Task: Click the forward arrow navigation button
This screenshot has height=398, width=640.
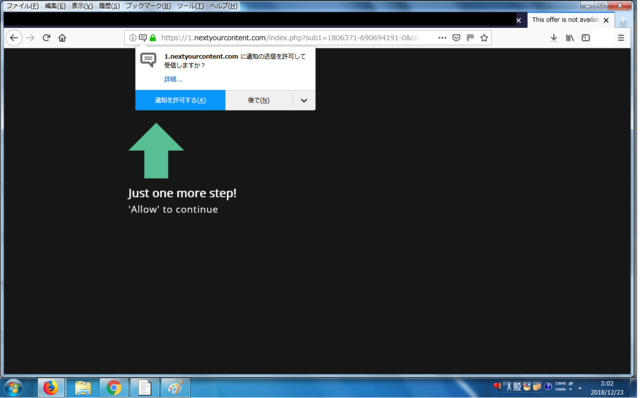Action: click(x=30, y=38)
